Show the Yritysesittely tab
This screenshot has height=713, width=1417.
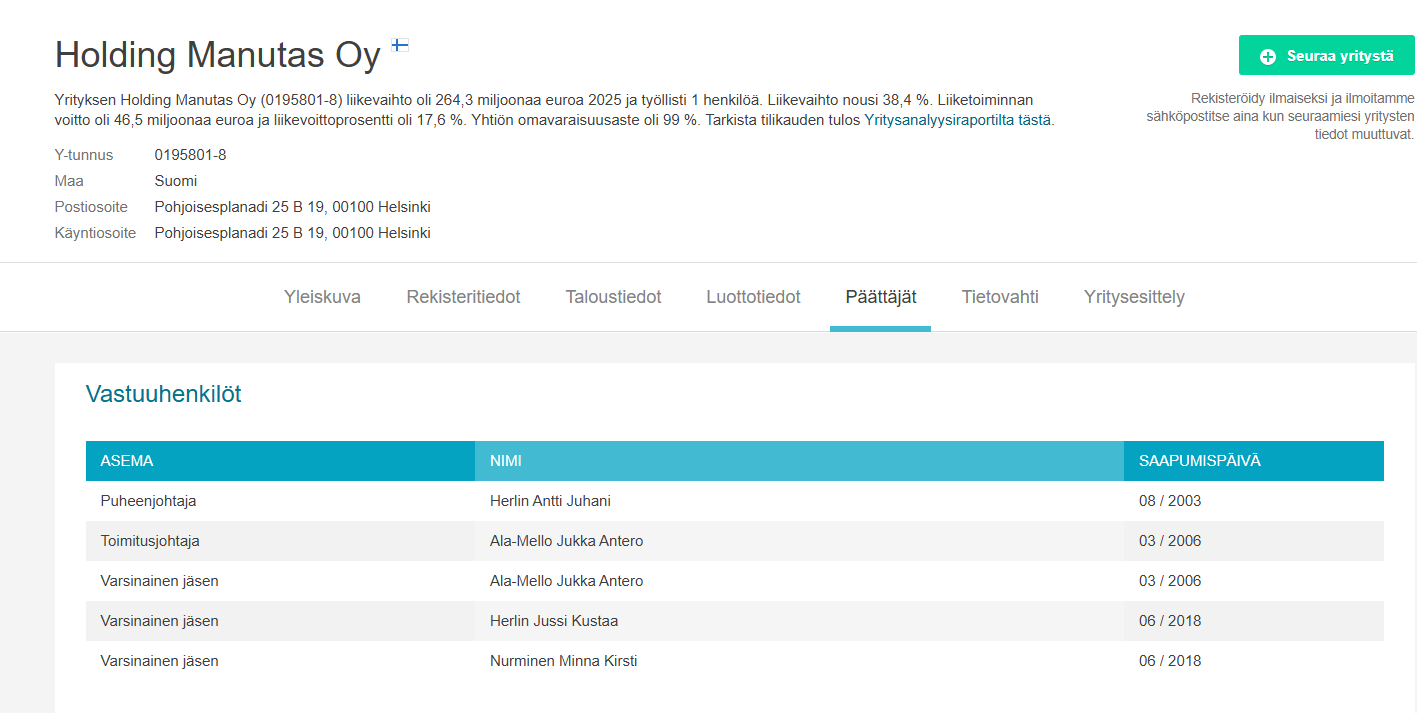[x=1134, y=297]
